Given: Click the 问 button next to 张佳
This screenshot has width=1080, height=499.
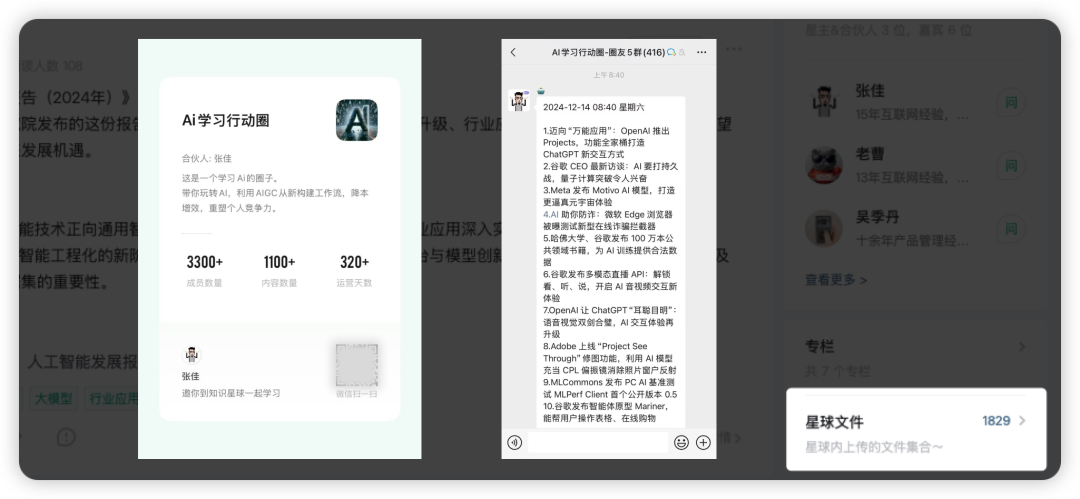Looking at the screenshot, I should [x=1011, y=103].
